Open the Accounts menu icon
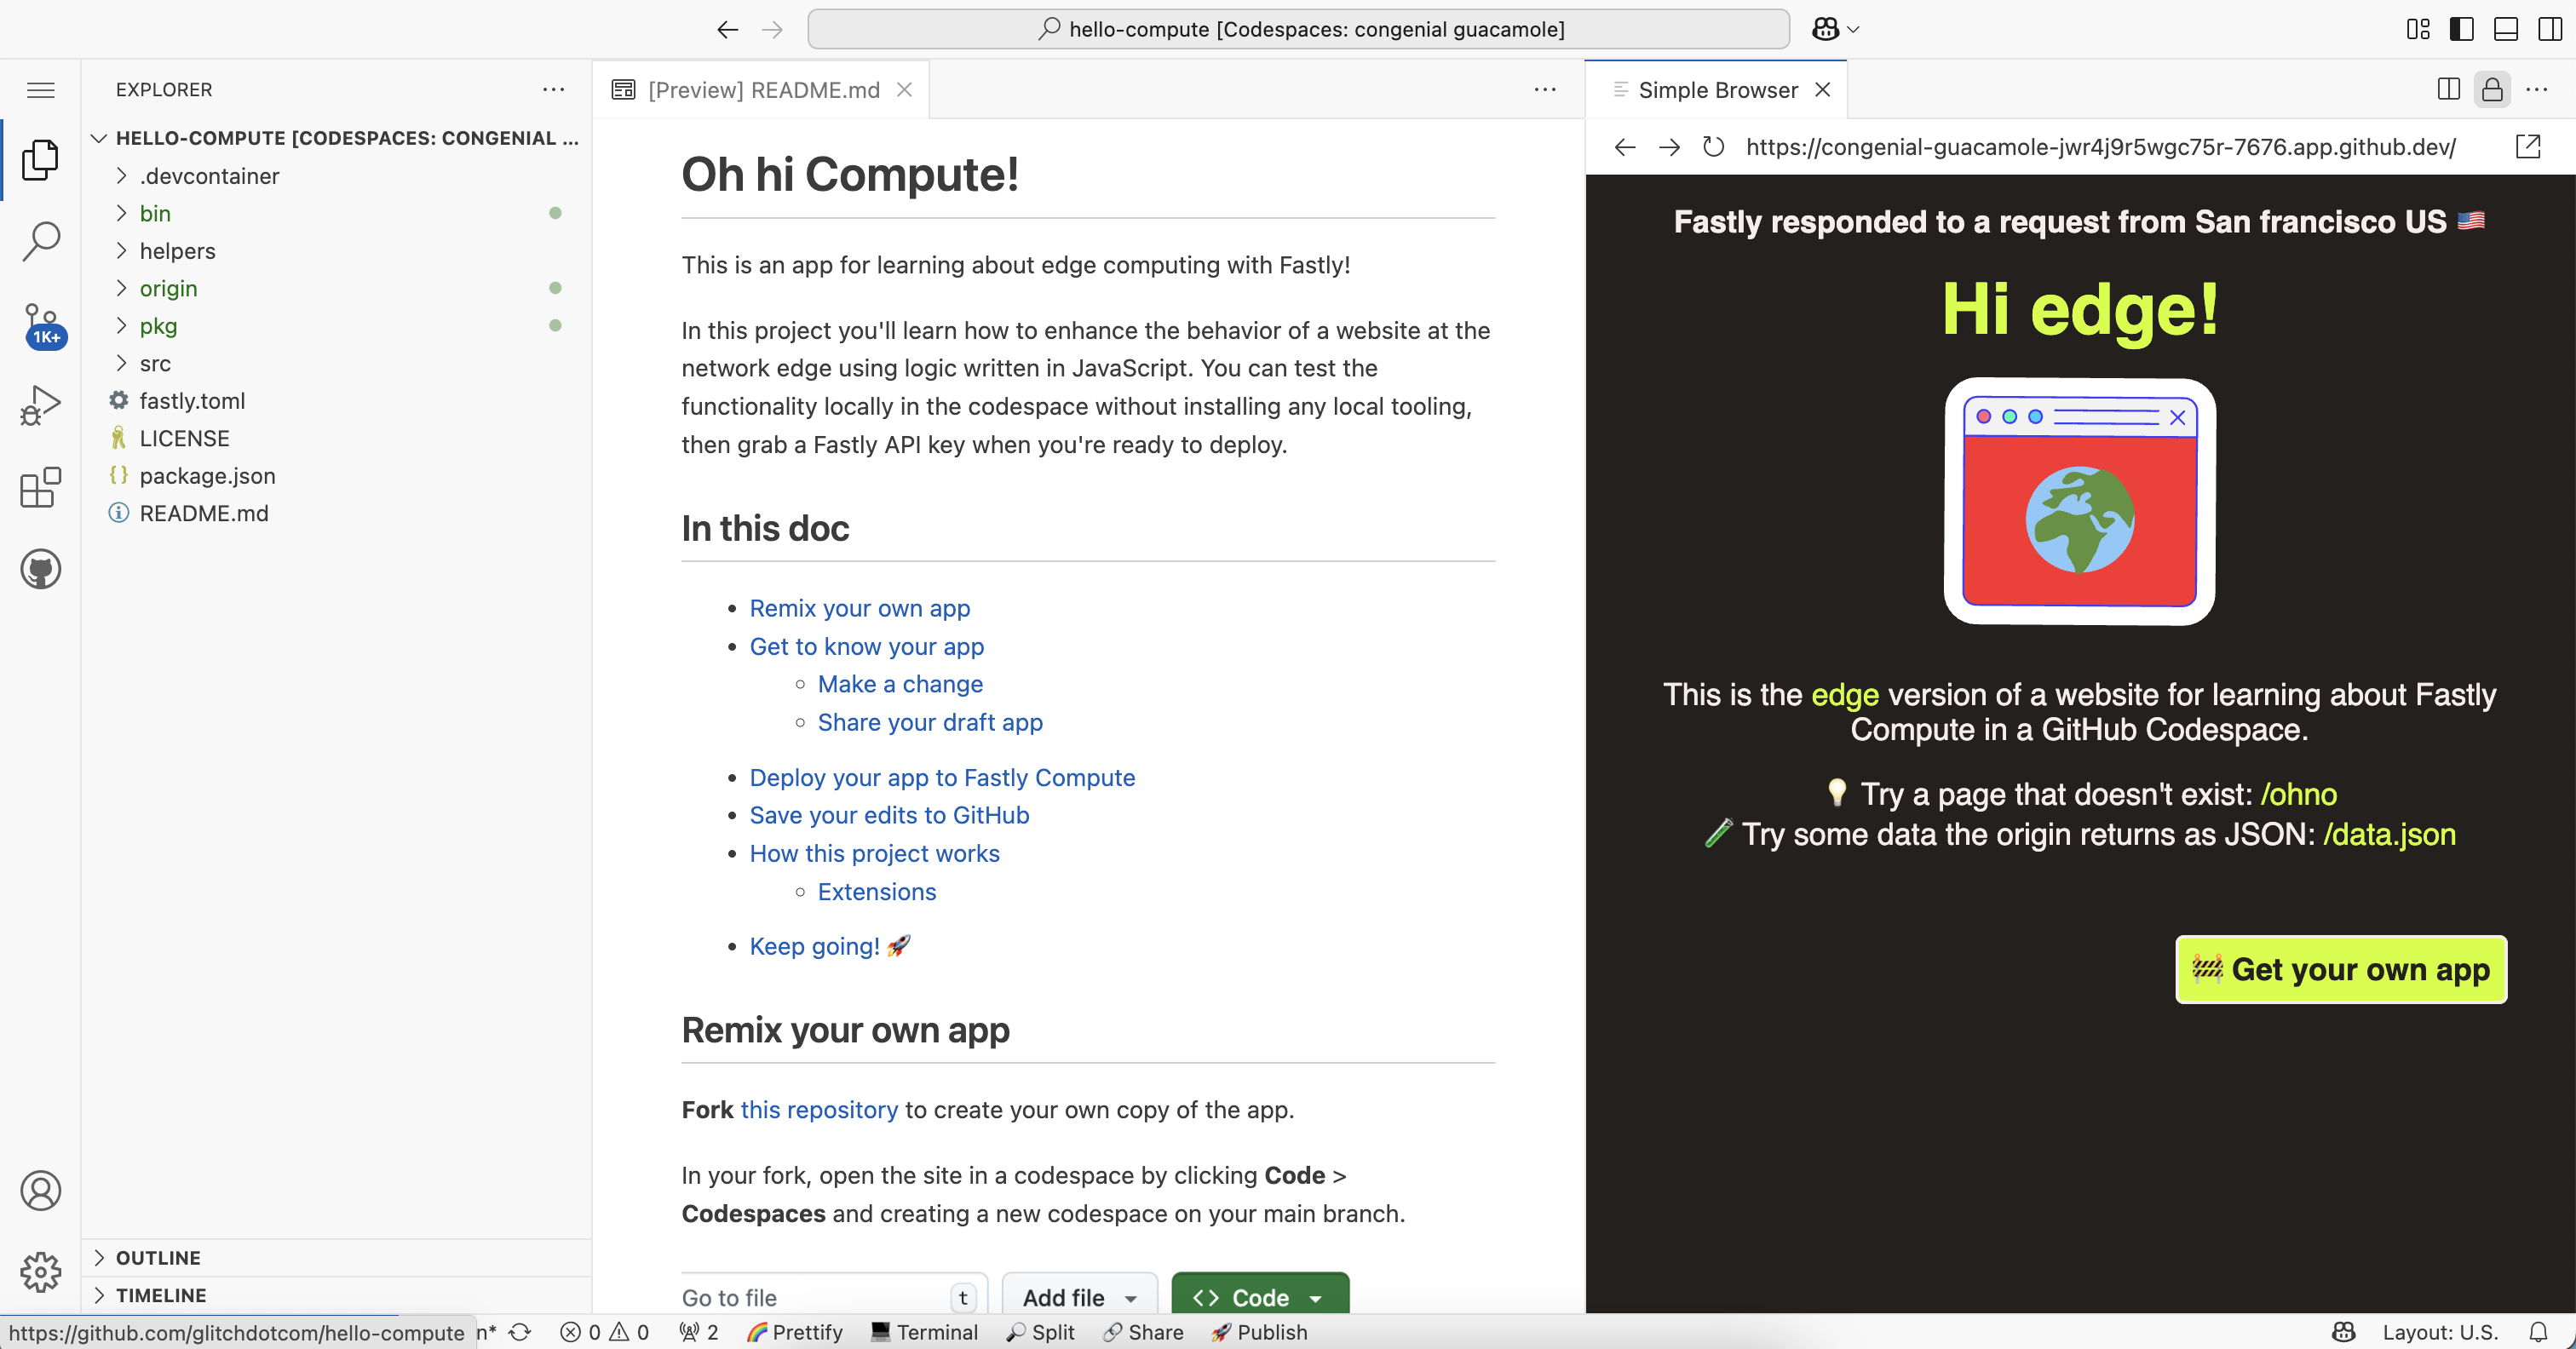The width and height of the screenshot is (2576, 1349). click(x=40, y=1190)
